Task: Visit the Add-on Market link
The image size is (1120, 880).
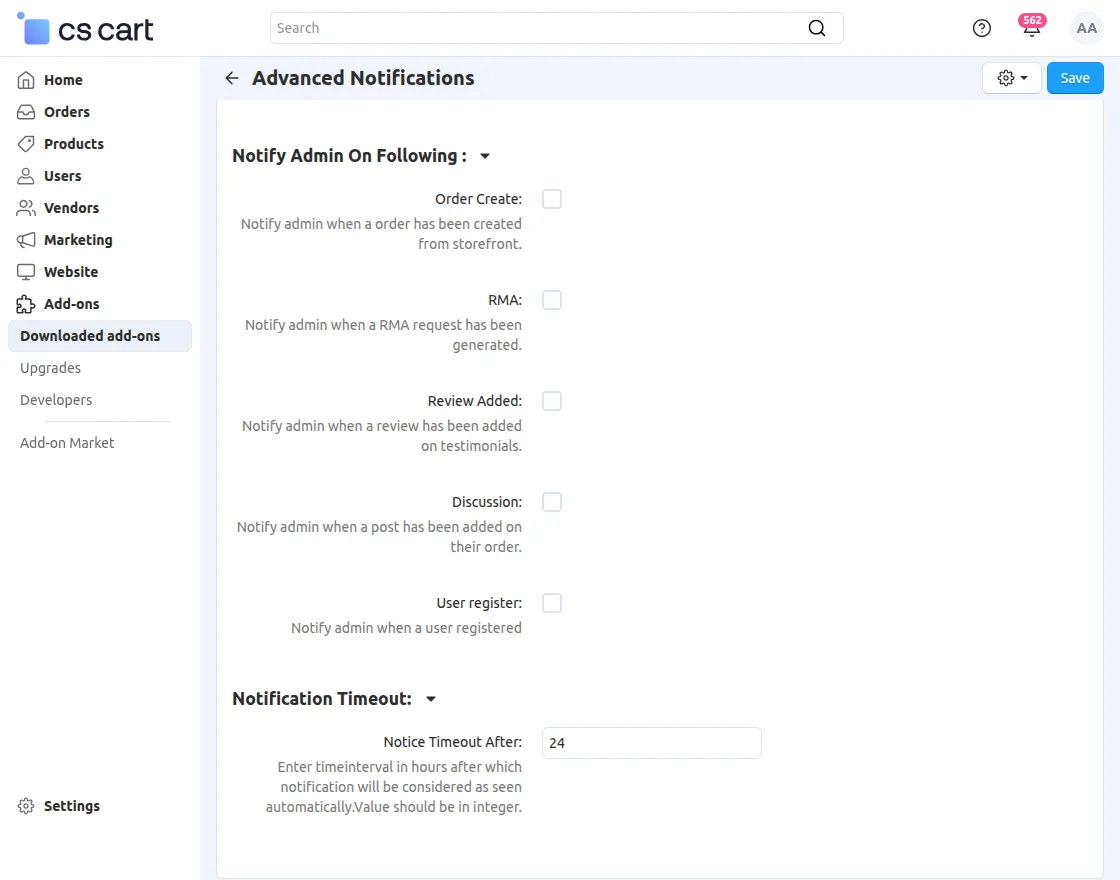Action: (x=66, y=442)
